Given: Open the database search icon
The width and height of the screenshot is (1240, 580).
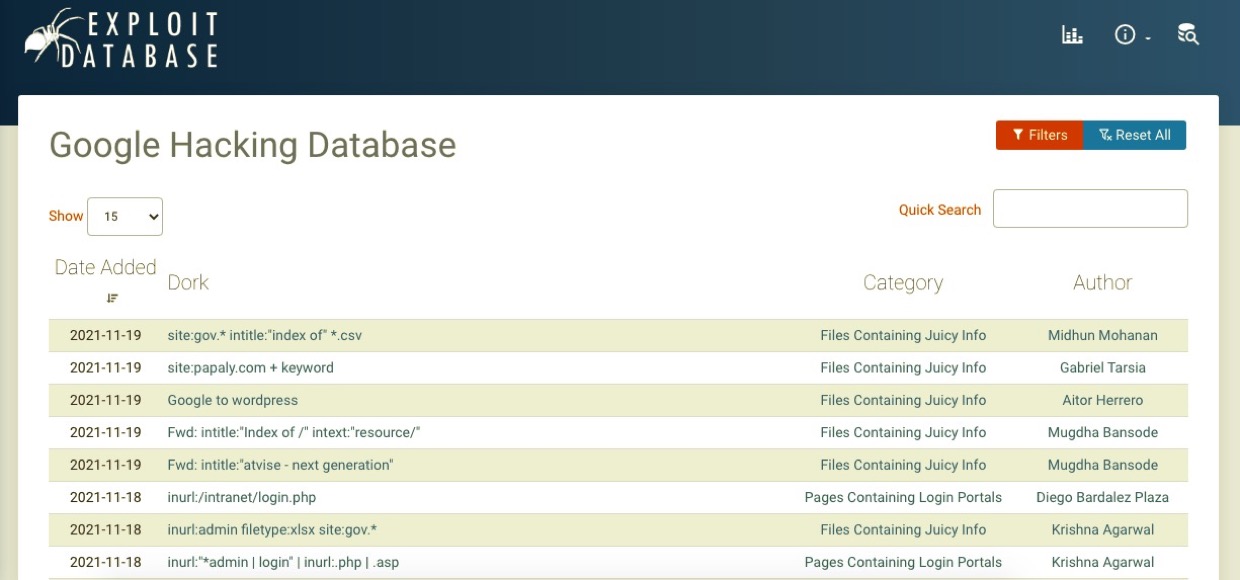Looking at the screenshot, I should (x=1188, y=35).
